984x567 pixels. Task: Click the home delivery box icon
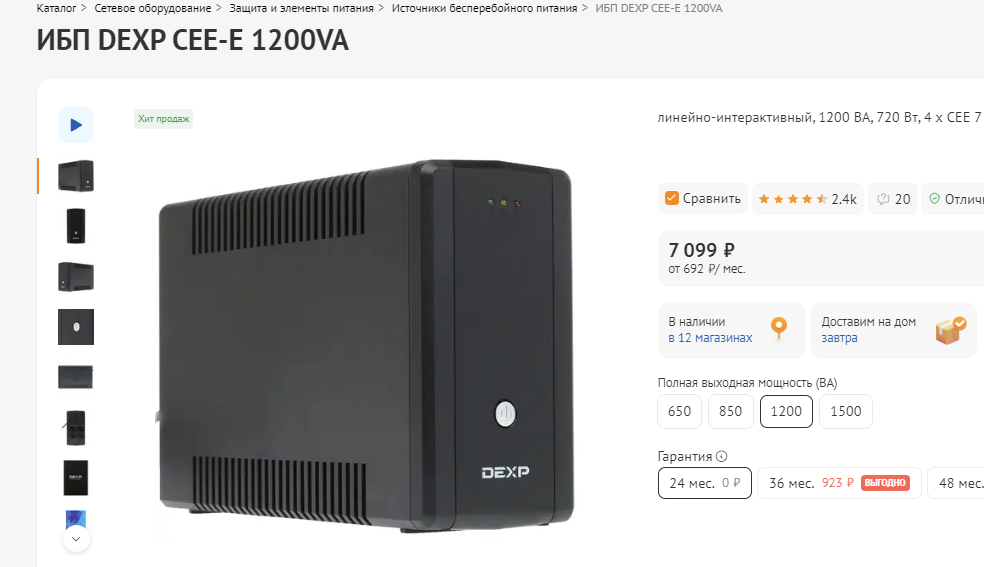coord(951,330)
